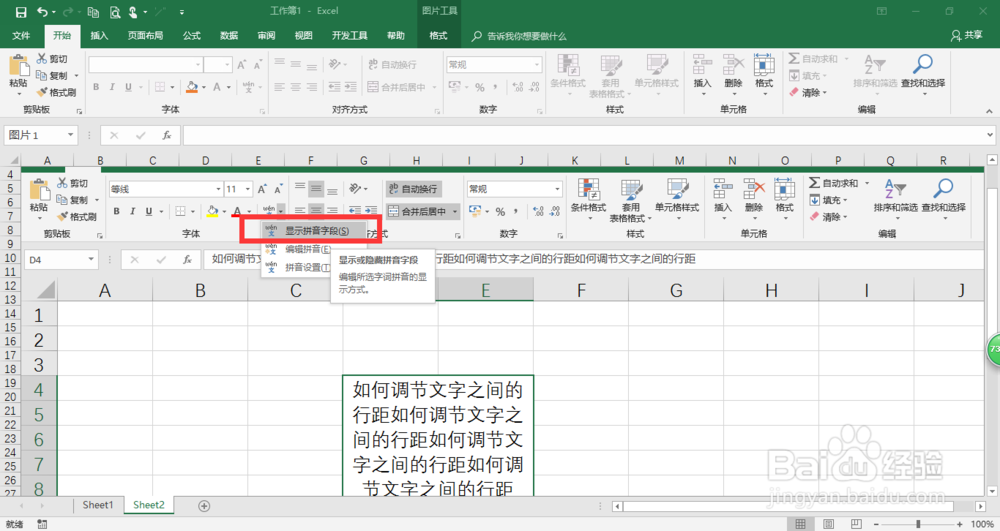
Task: Click the zoom out minus button in status bar
Action: [x=878, y=524]
